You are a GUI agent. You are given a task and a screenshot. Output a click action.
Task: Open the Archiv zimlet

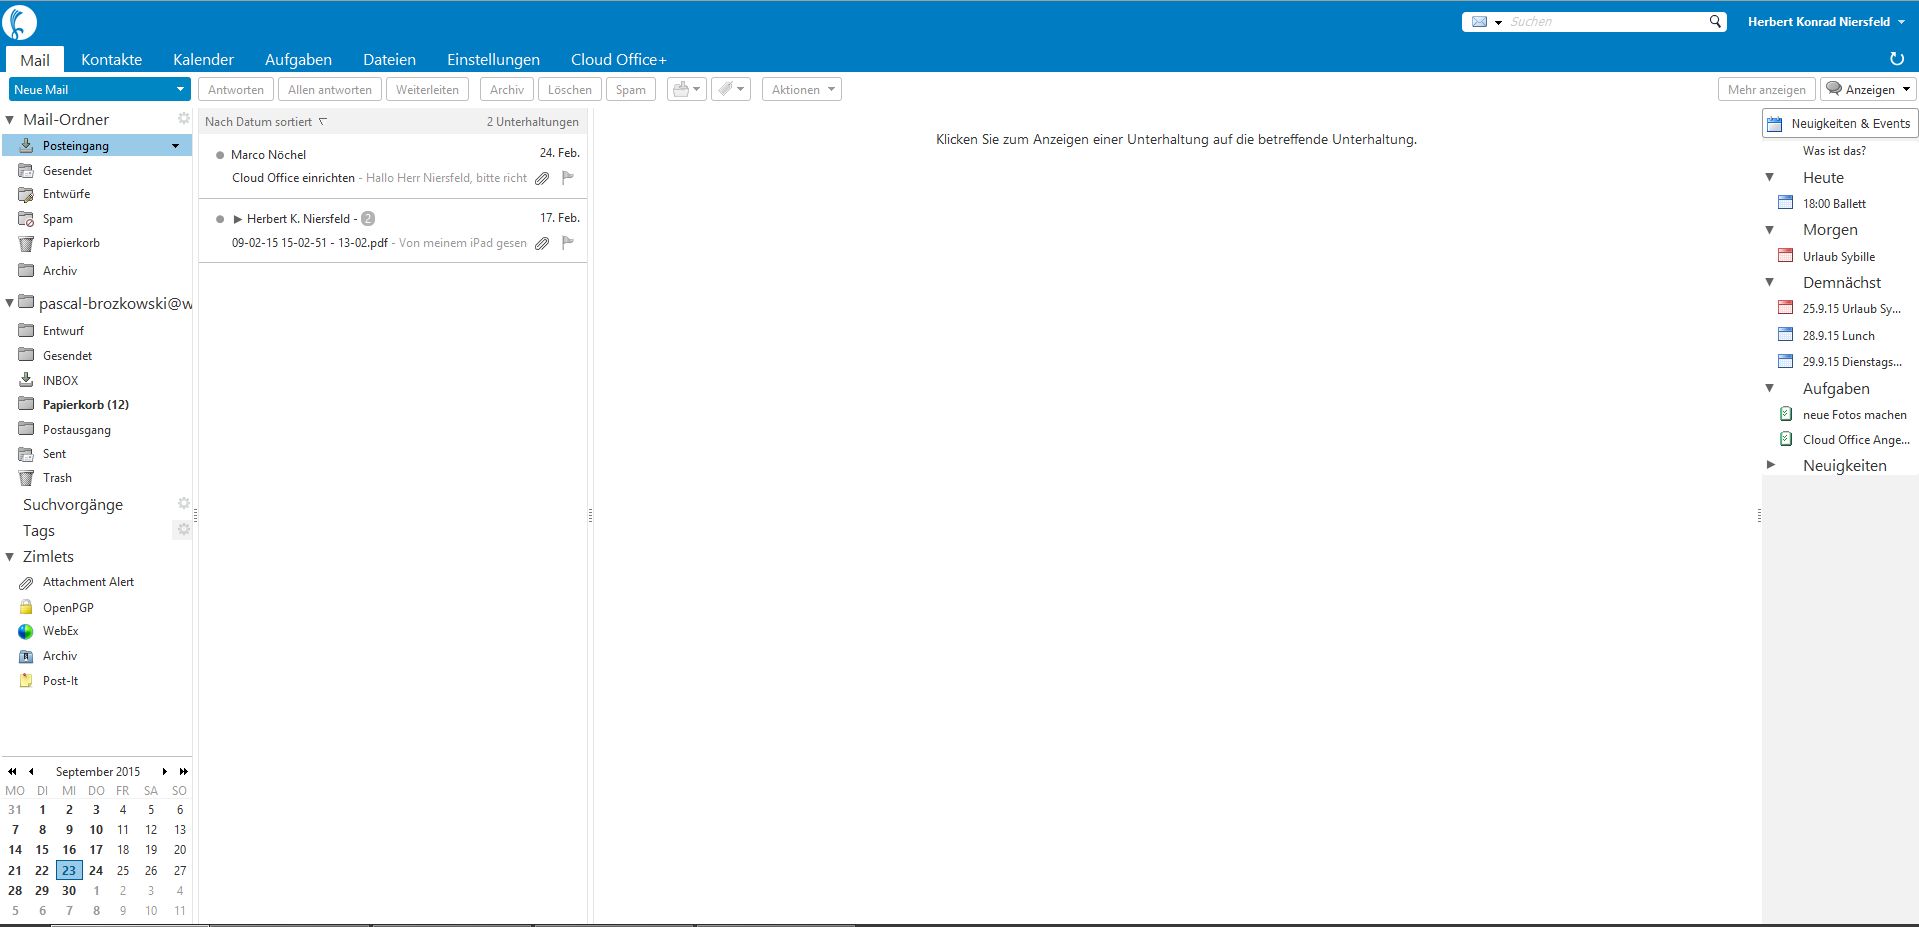pyautogui.click(x=60, y=656)
